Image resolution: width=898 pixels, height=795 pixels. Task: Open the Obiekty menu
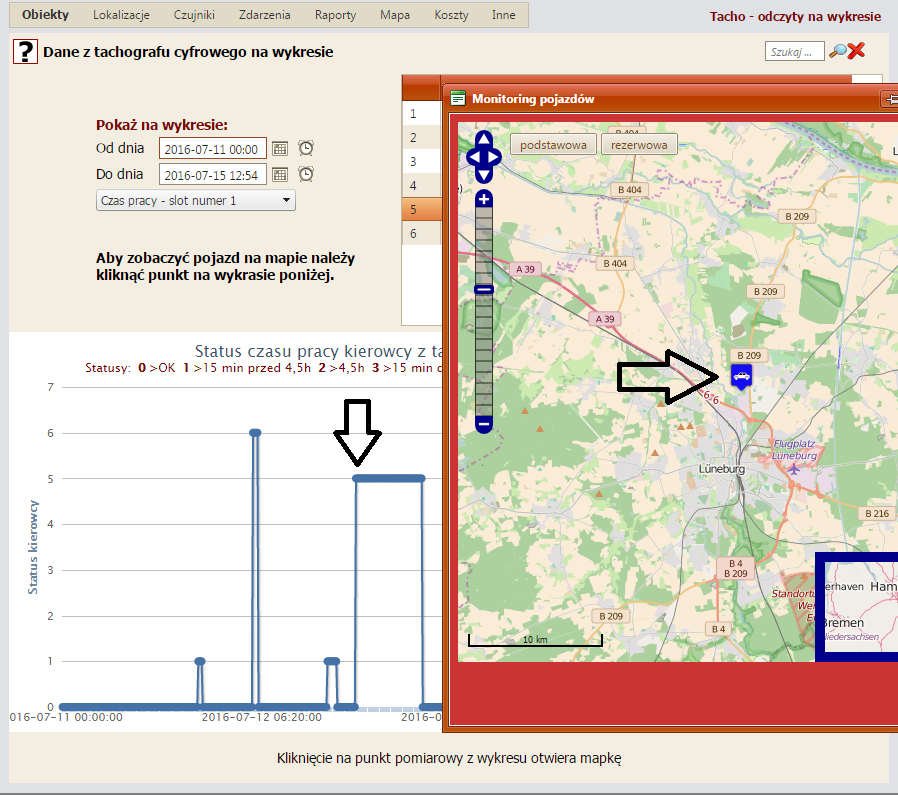coord(45,15)
